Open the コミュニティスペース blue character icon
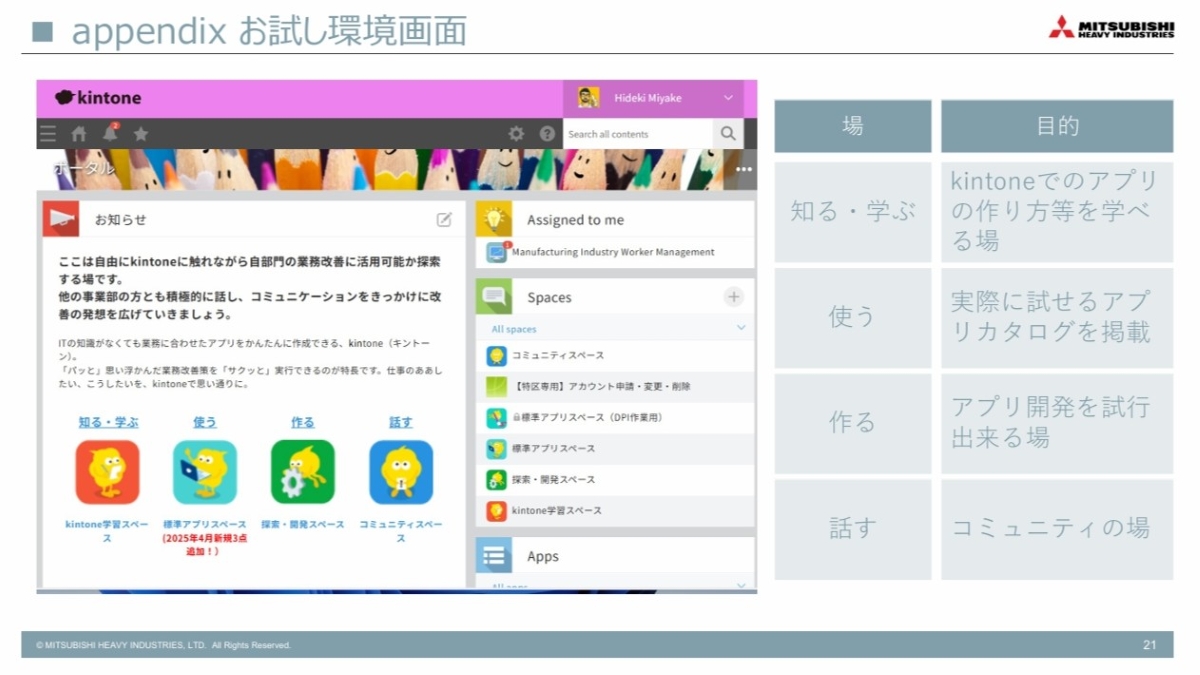The width and height of the screenshot is (1200, 675). pyautogui.click(x=401, y=472)
